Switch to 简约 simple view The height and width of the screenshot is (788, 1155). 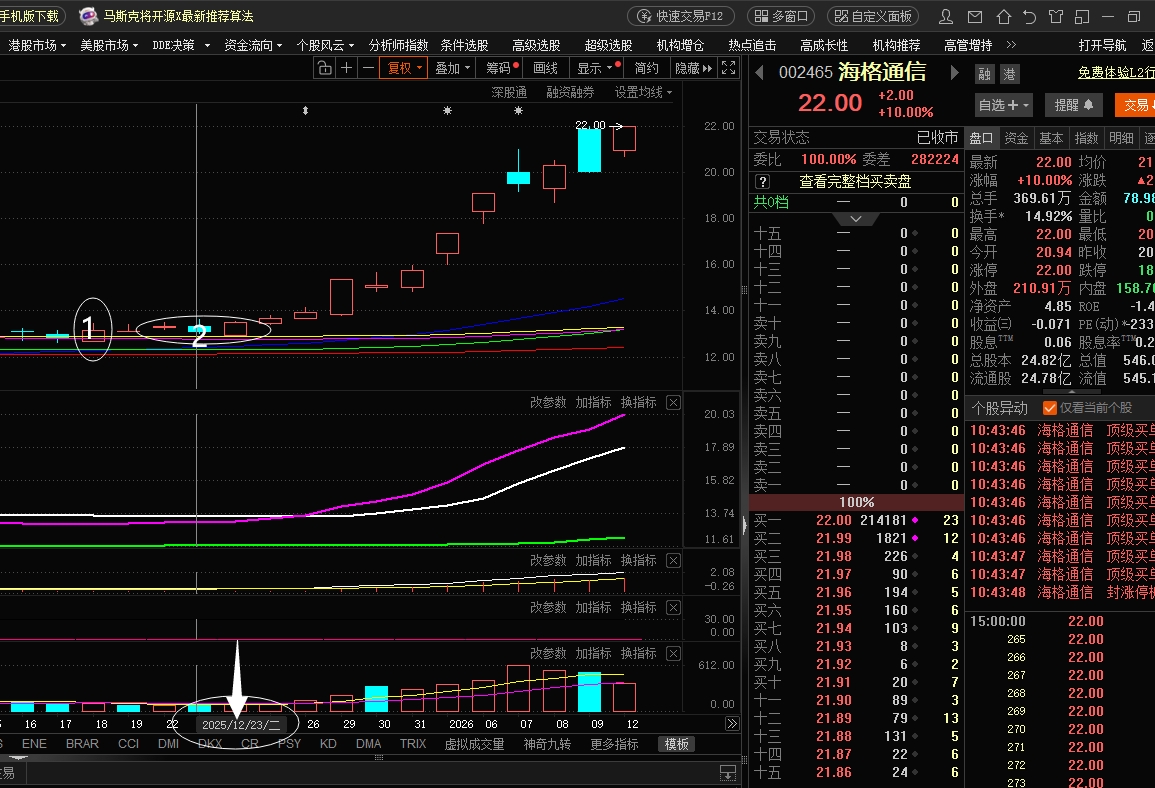647,68
